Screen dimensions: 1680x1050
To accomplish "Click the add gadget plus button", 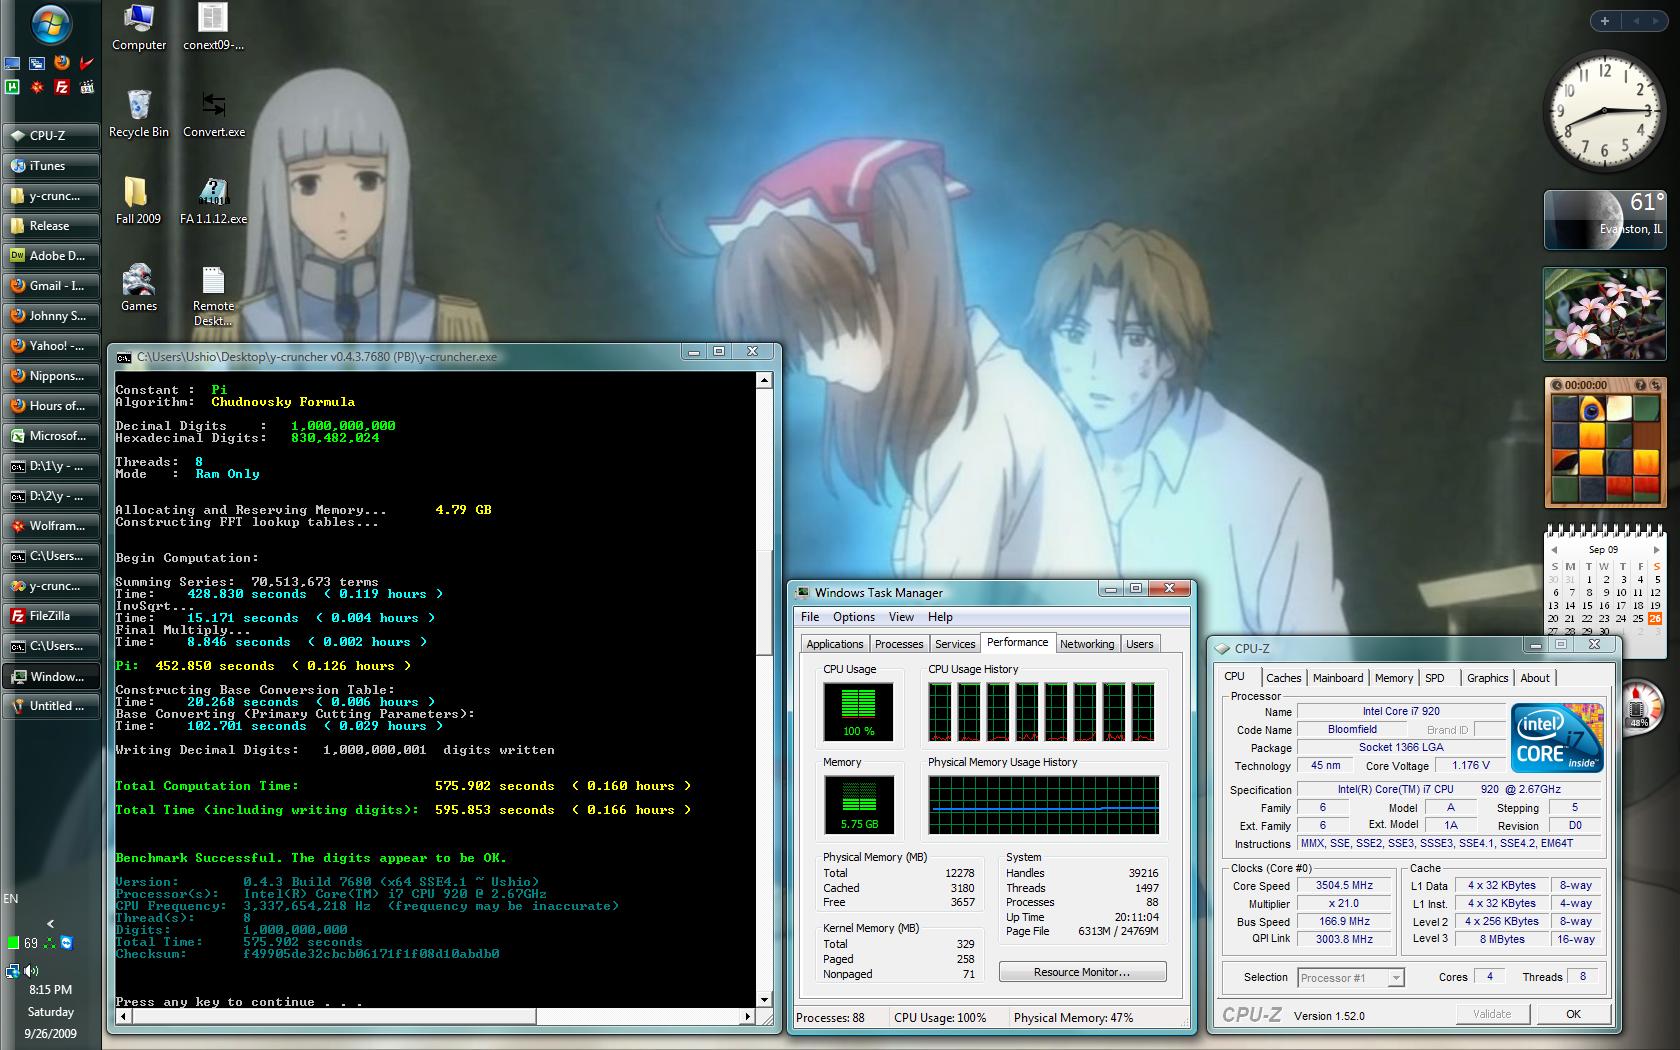I will point(1605,21).
